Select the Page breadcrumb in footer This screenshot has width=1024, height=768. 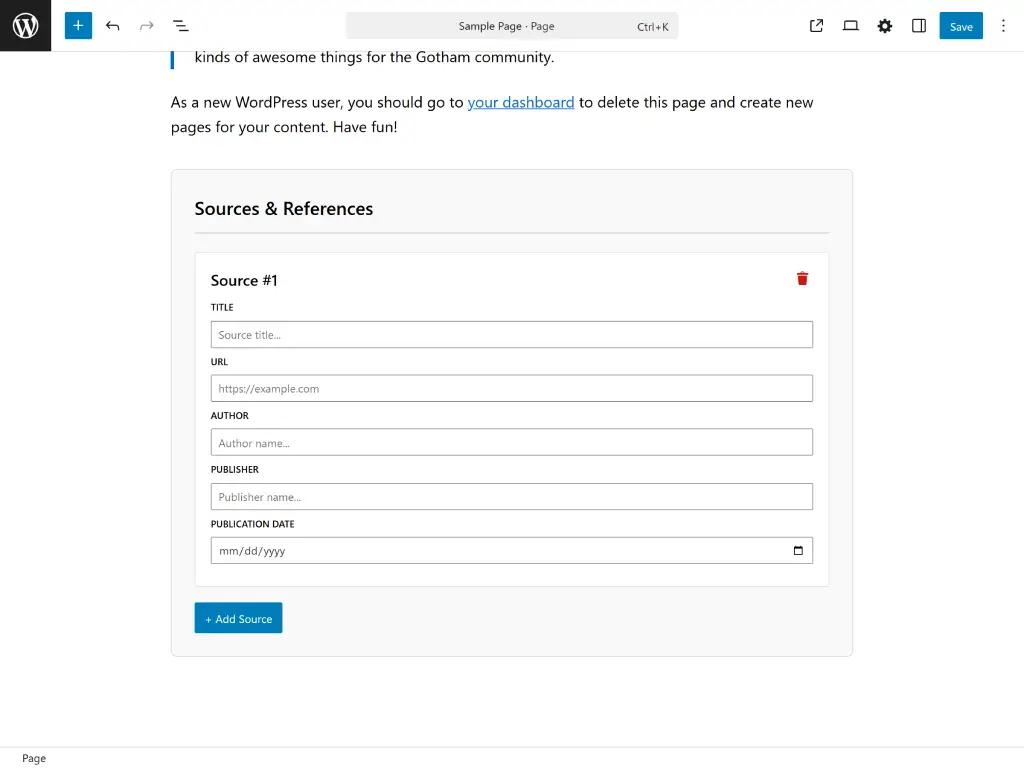[34, 758]
